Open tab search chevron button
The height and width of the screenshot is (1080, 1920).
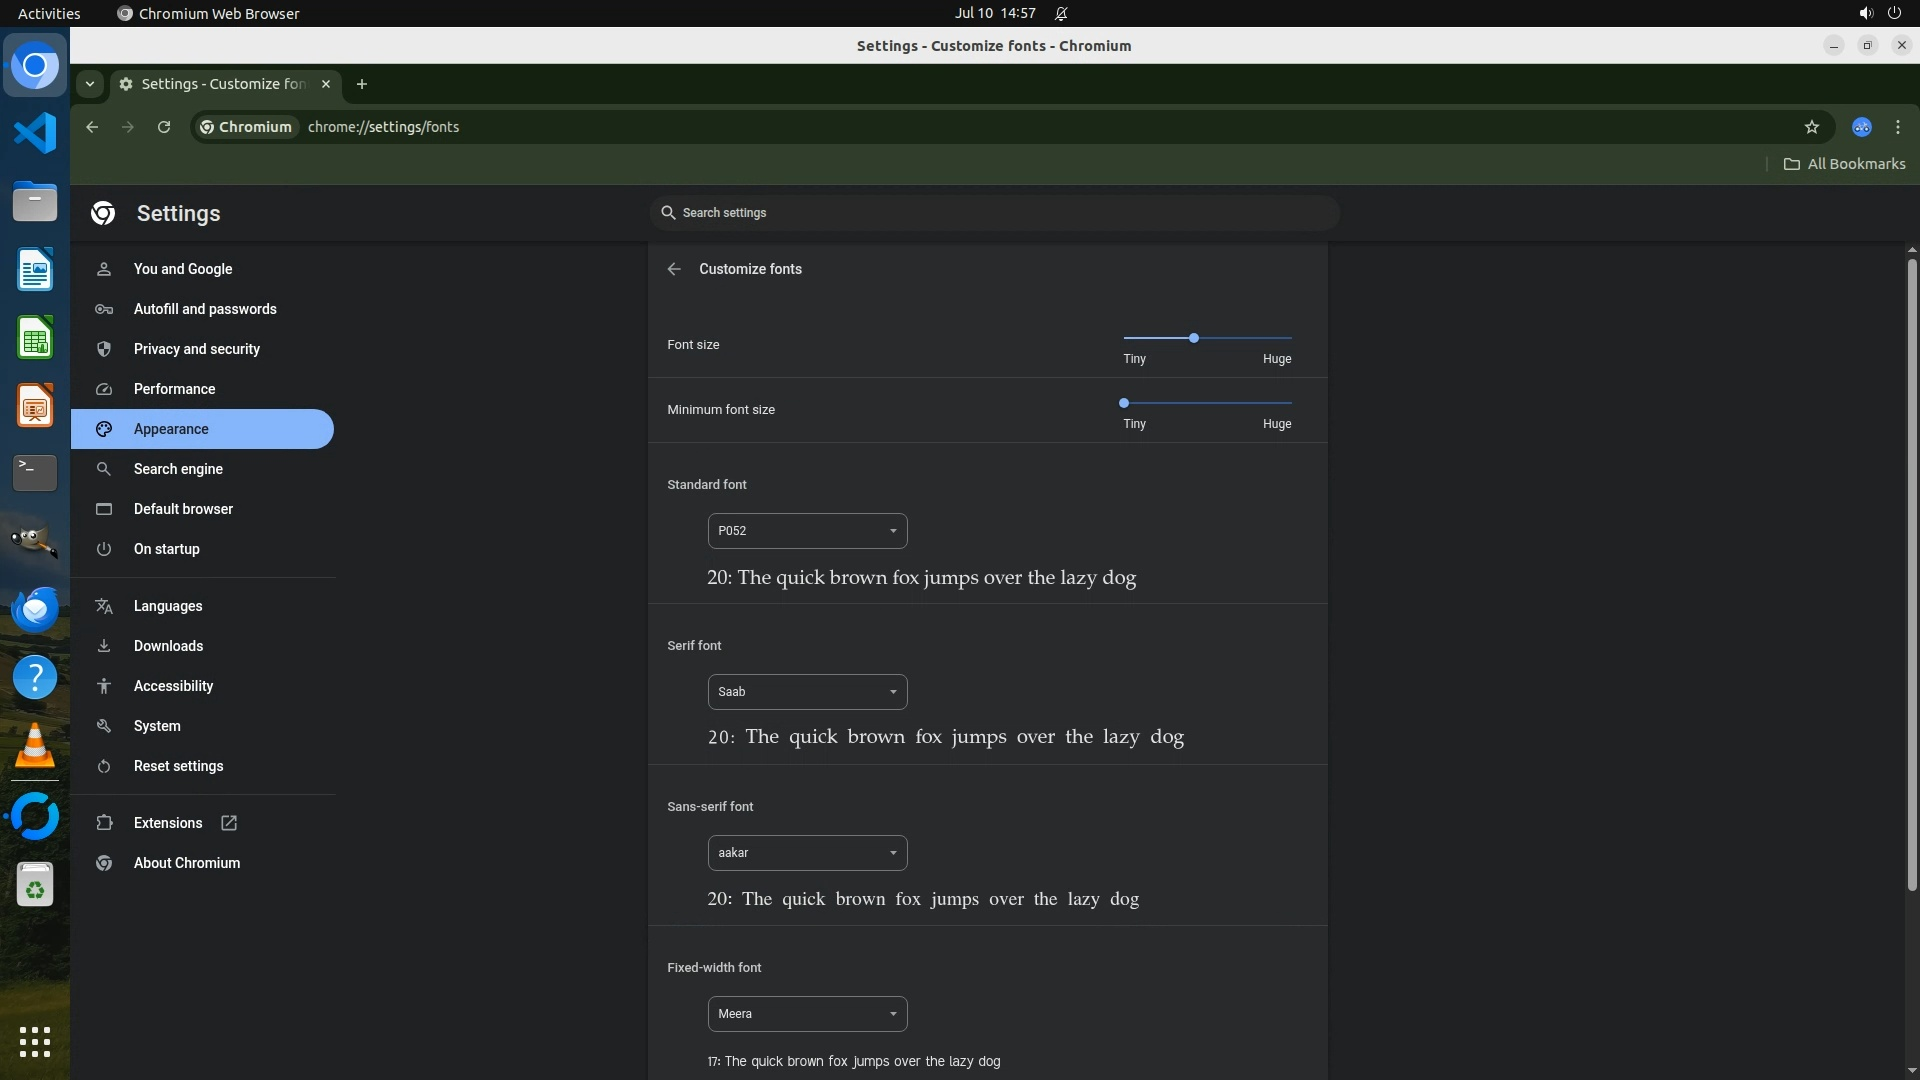pyautogui.click(x=90, y=84)
